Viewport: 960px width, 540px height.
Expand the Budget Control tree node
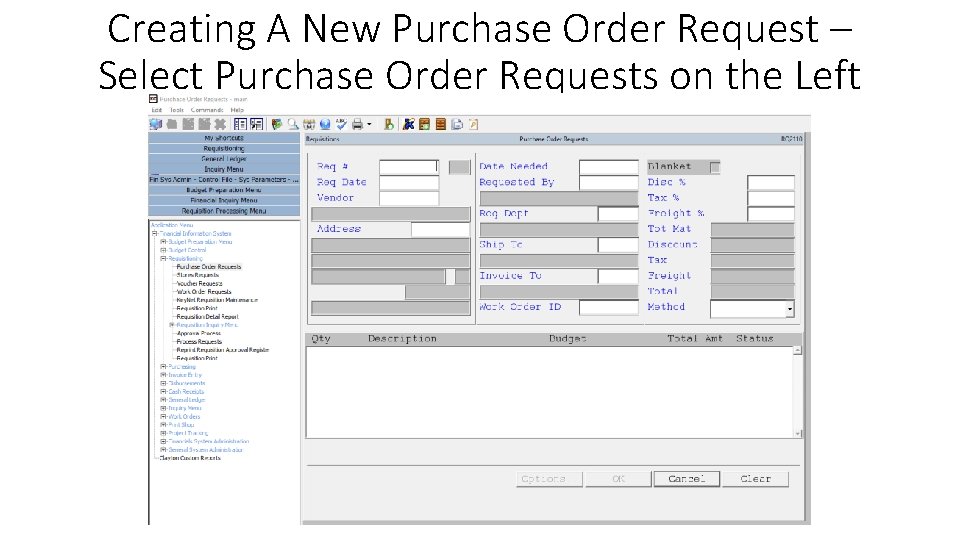tap(163, 250)
